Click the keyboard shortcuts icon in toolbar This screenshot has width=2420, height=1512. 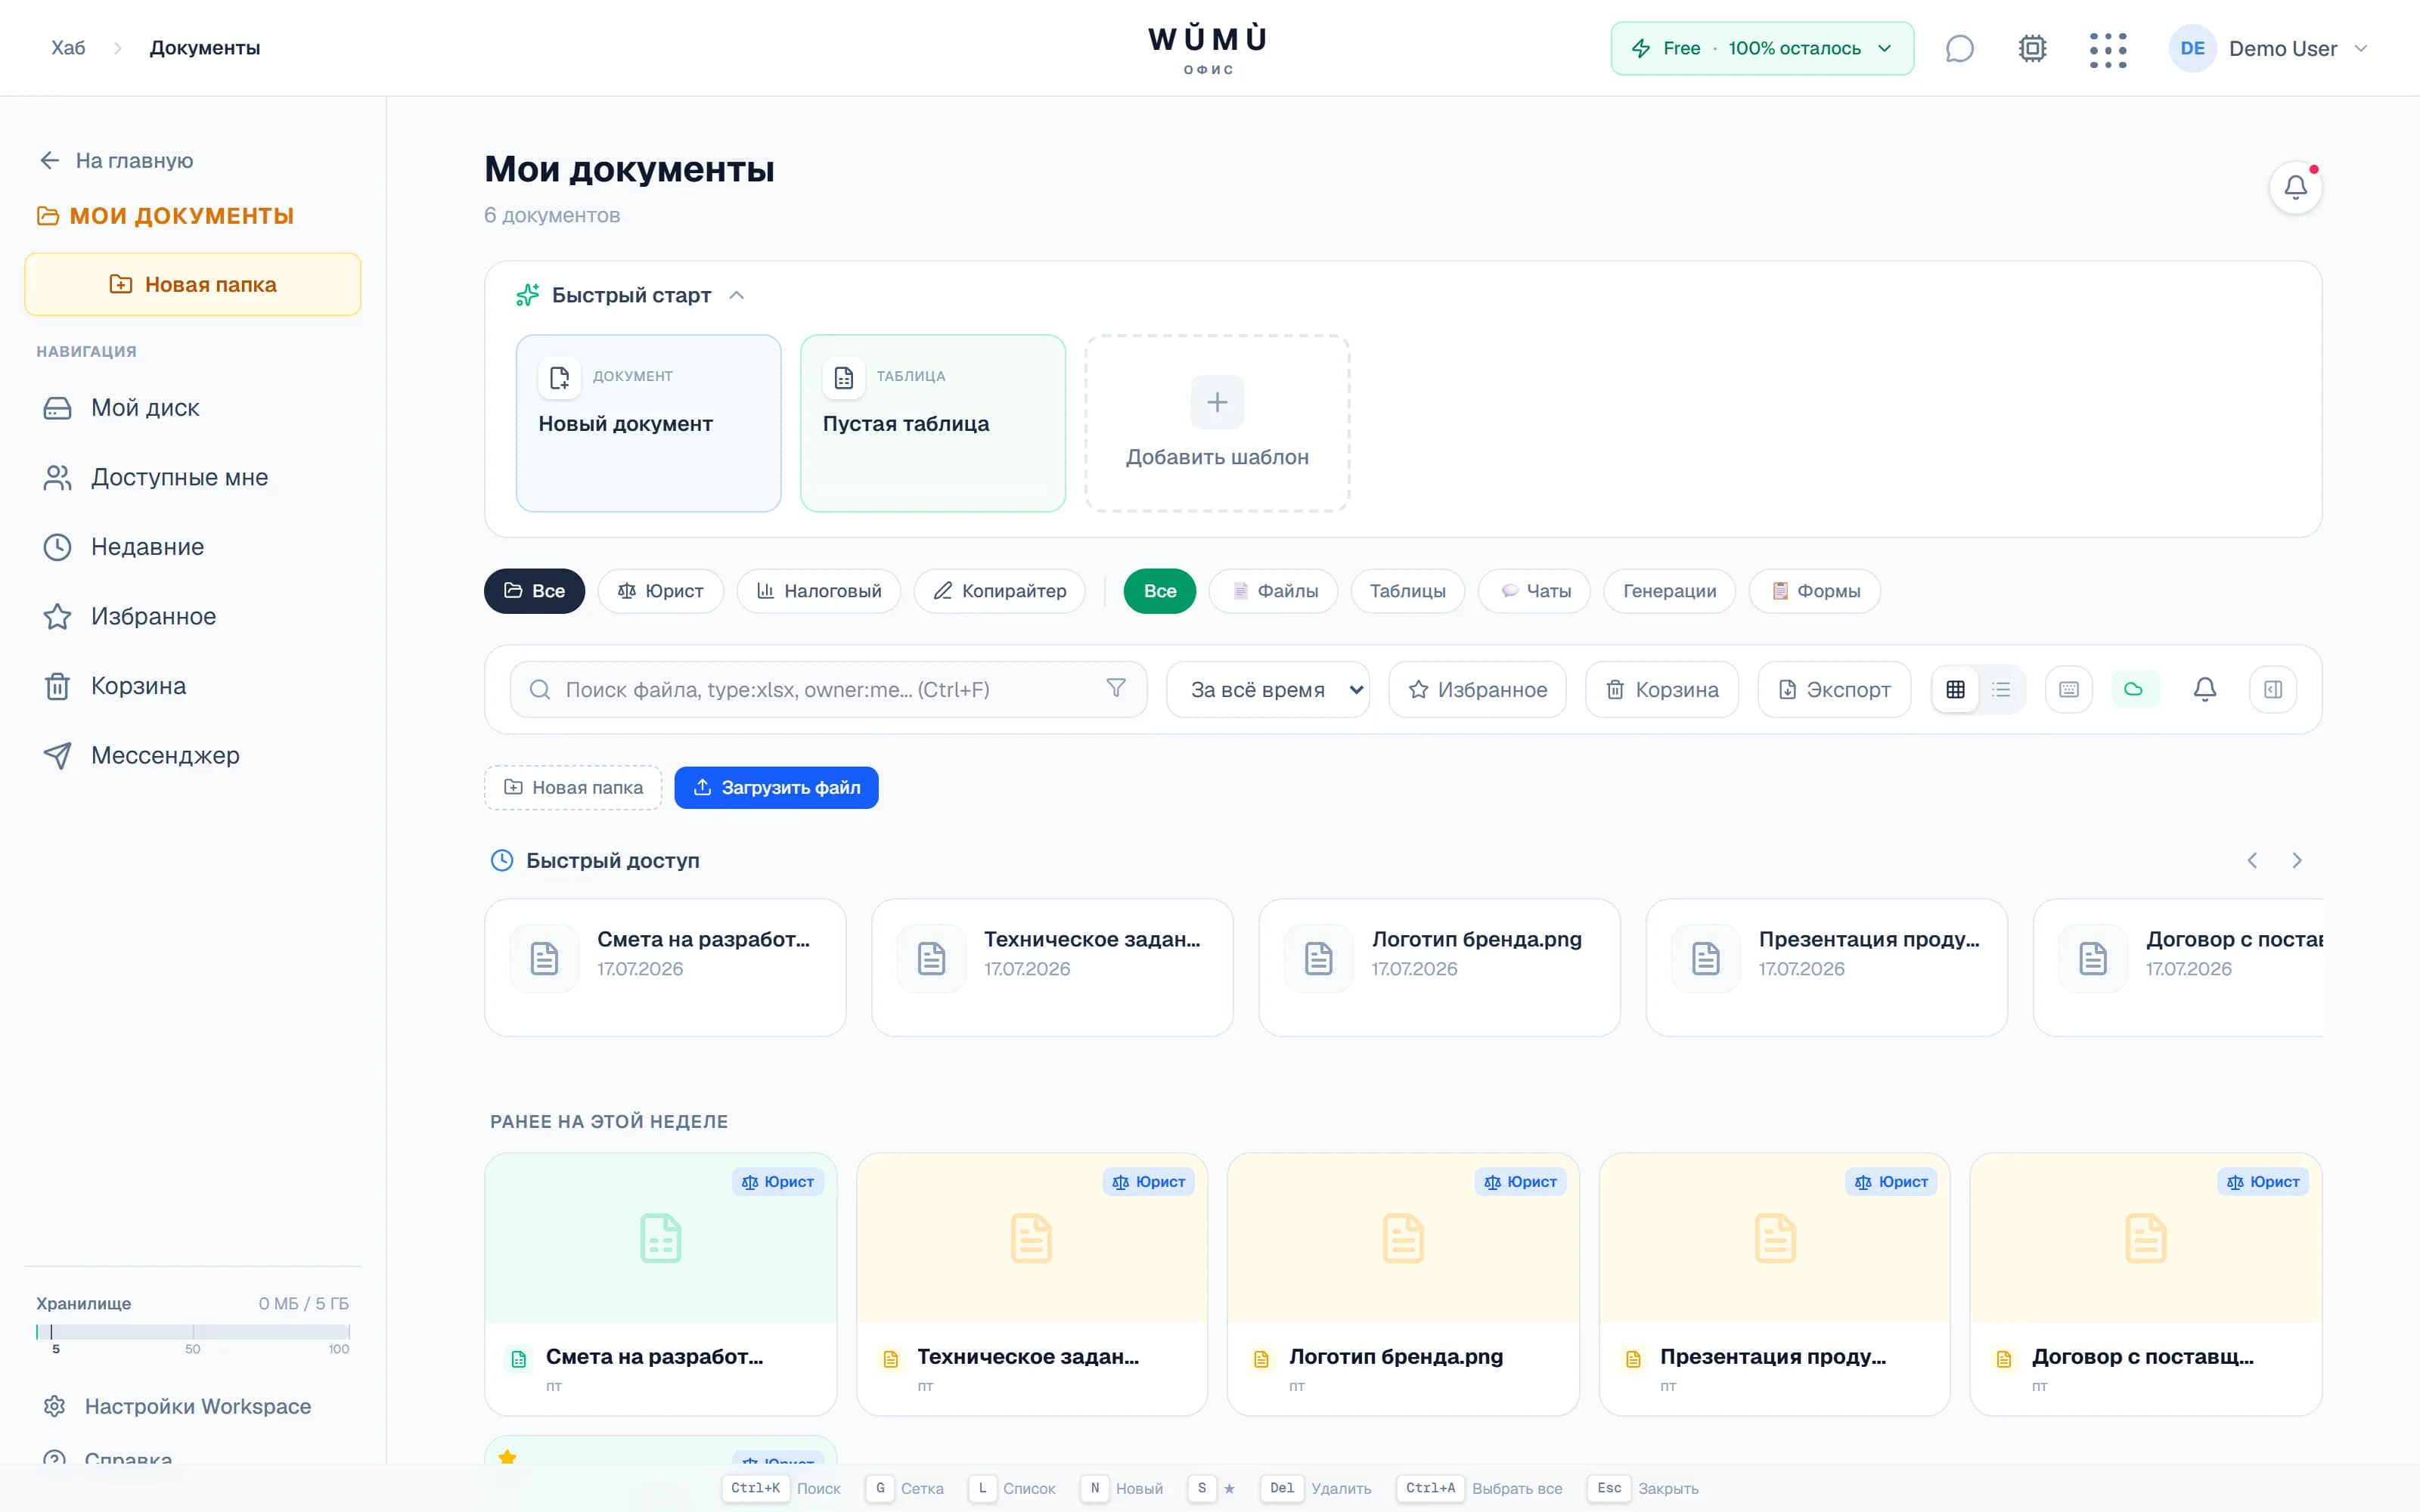[2068, 689]
